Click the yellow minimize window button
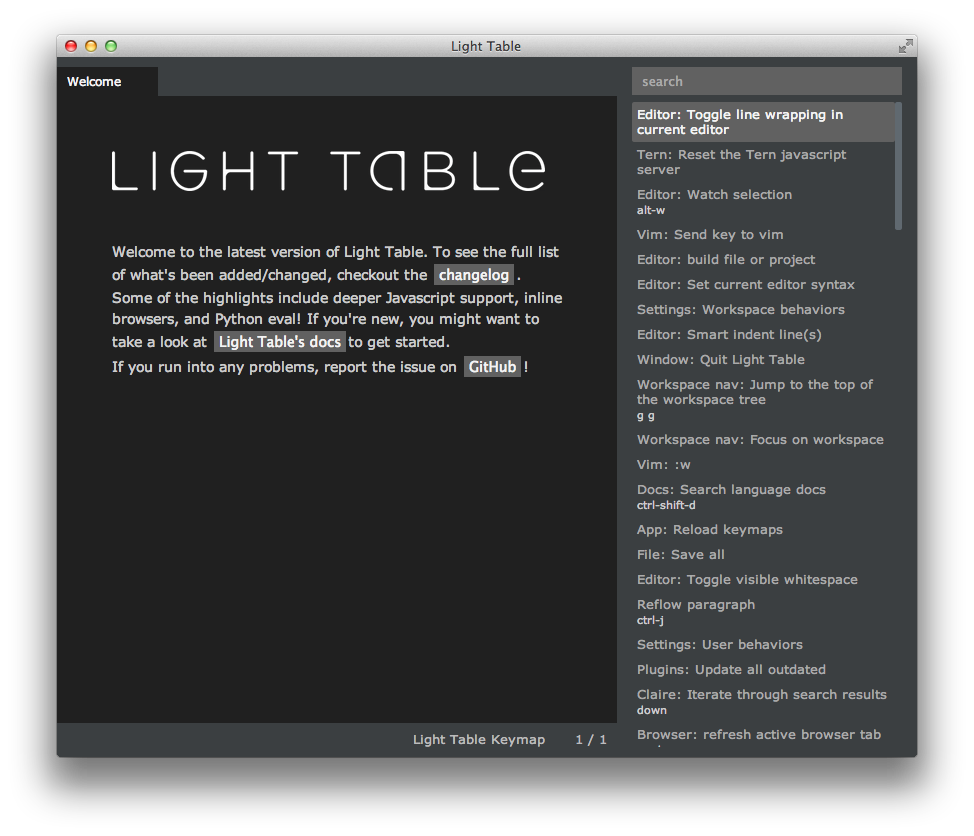 pyautogui.click(x=91, y=46)
